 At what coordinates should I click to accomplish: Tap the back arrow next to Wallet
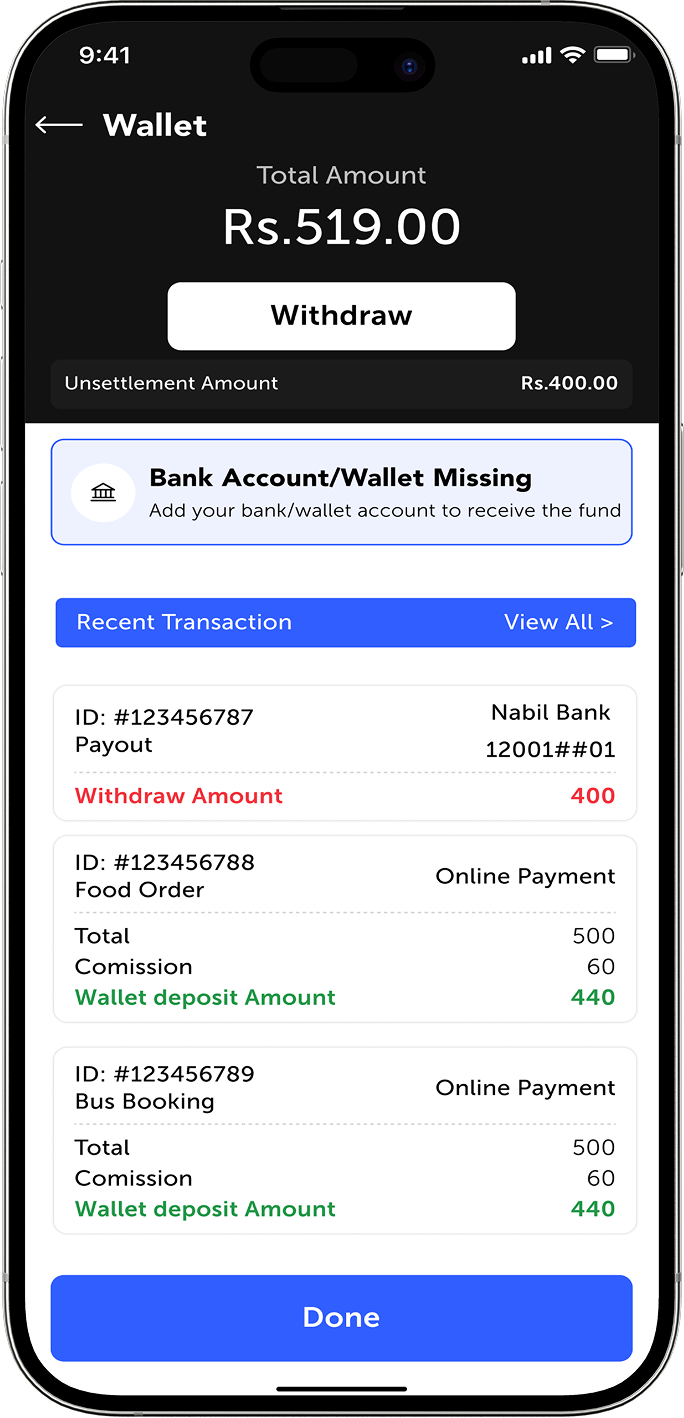coord(59,125)
